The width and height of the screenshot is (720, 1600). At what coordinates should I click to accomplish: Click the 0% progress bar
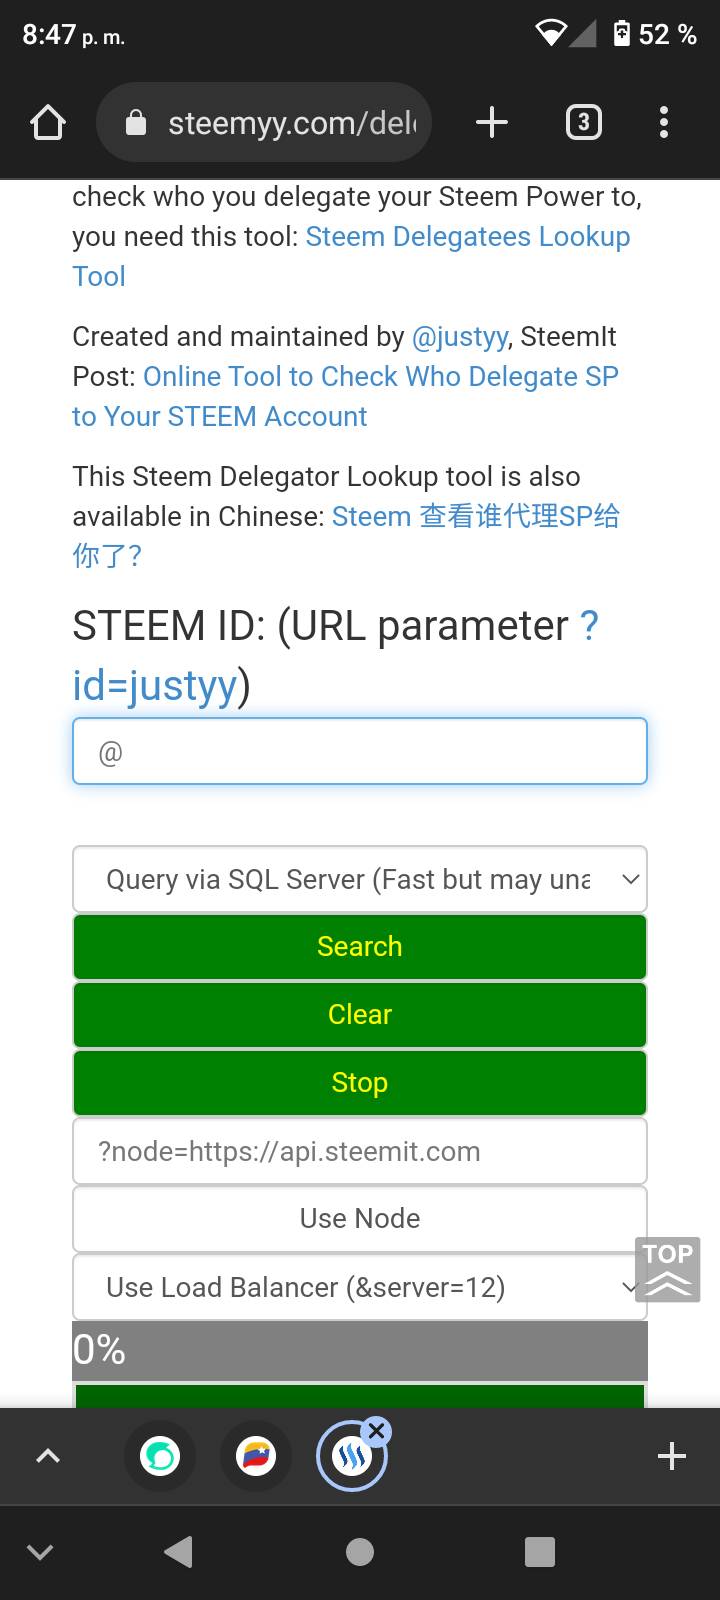click(360, 1350)
